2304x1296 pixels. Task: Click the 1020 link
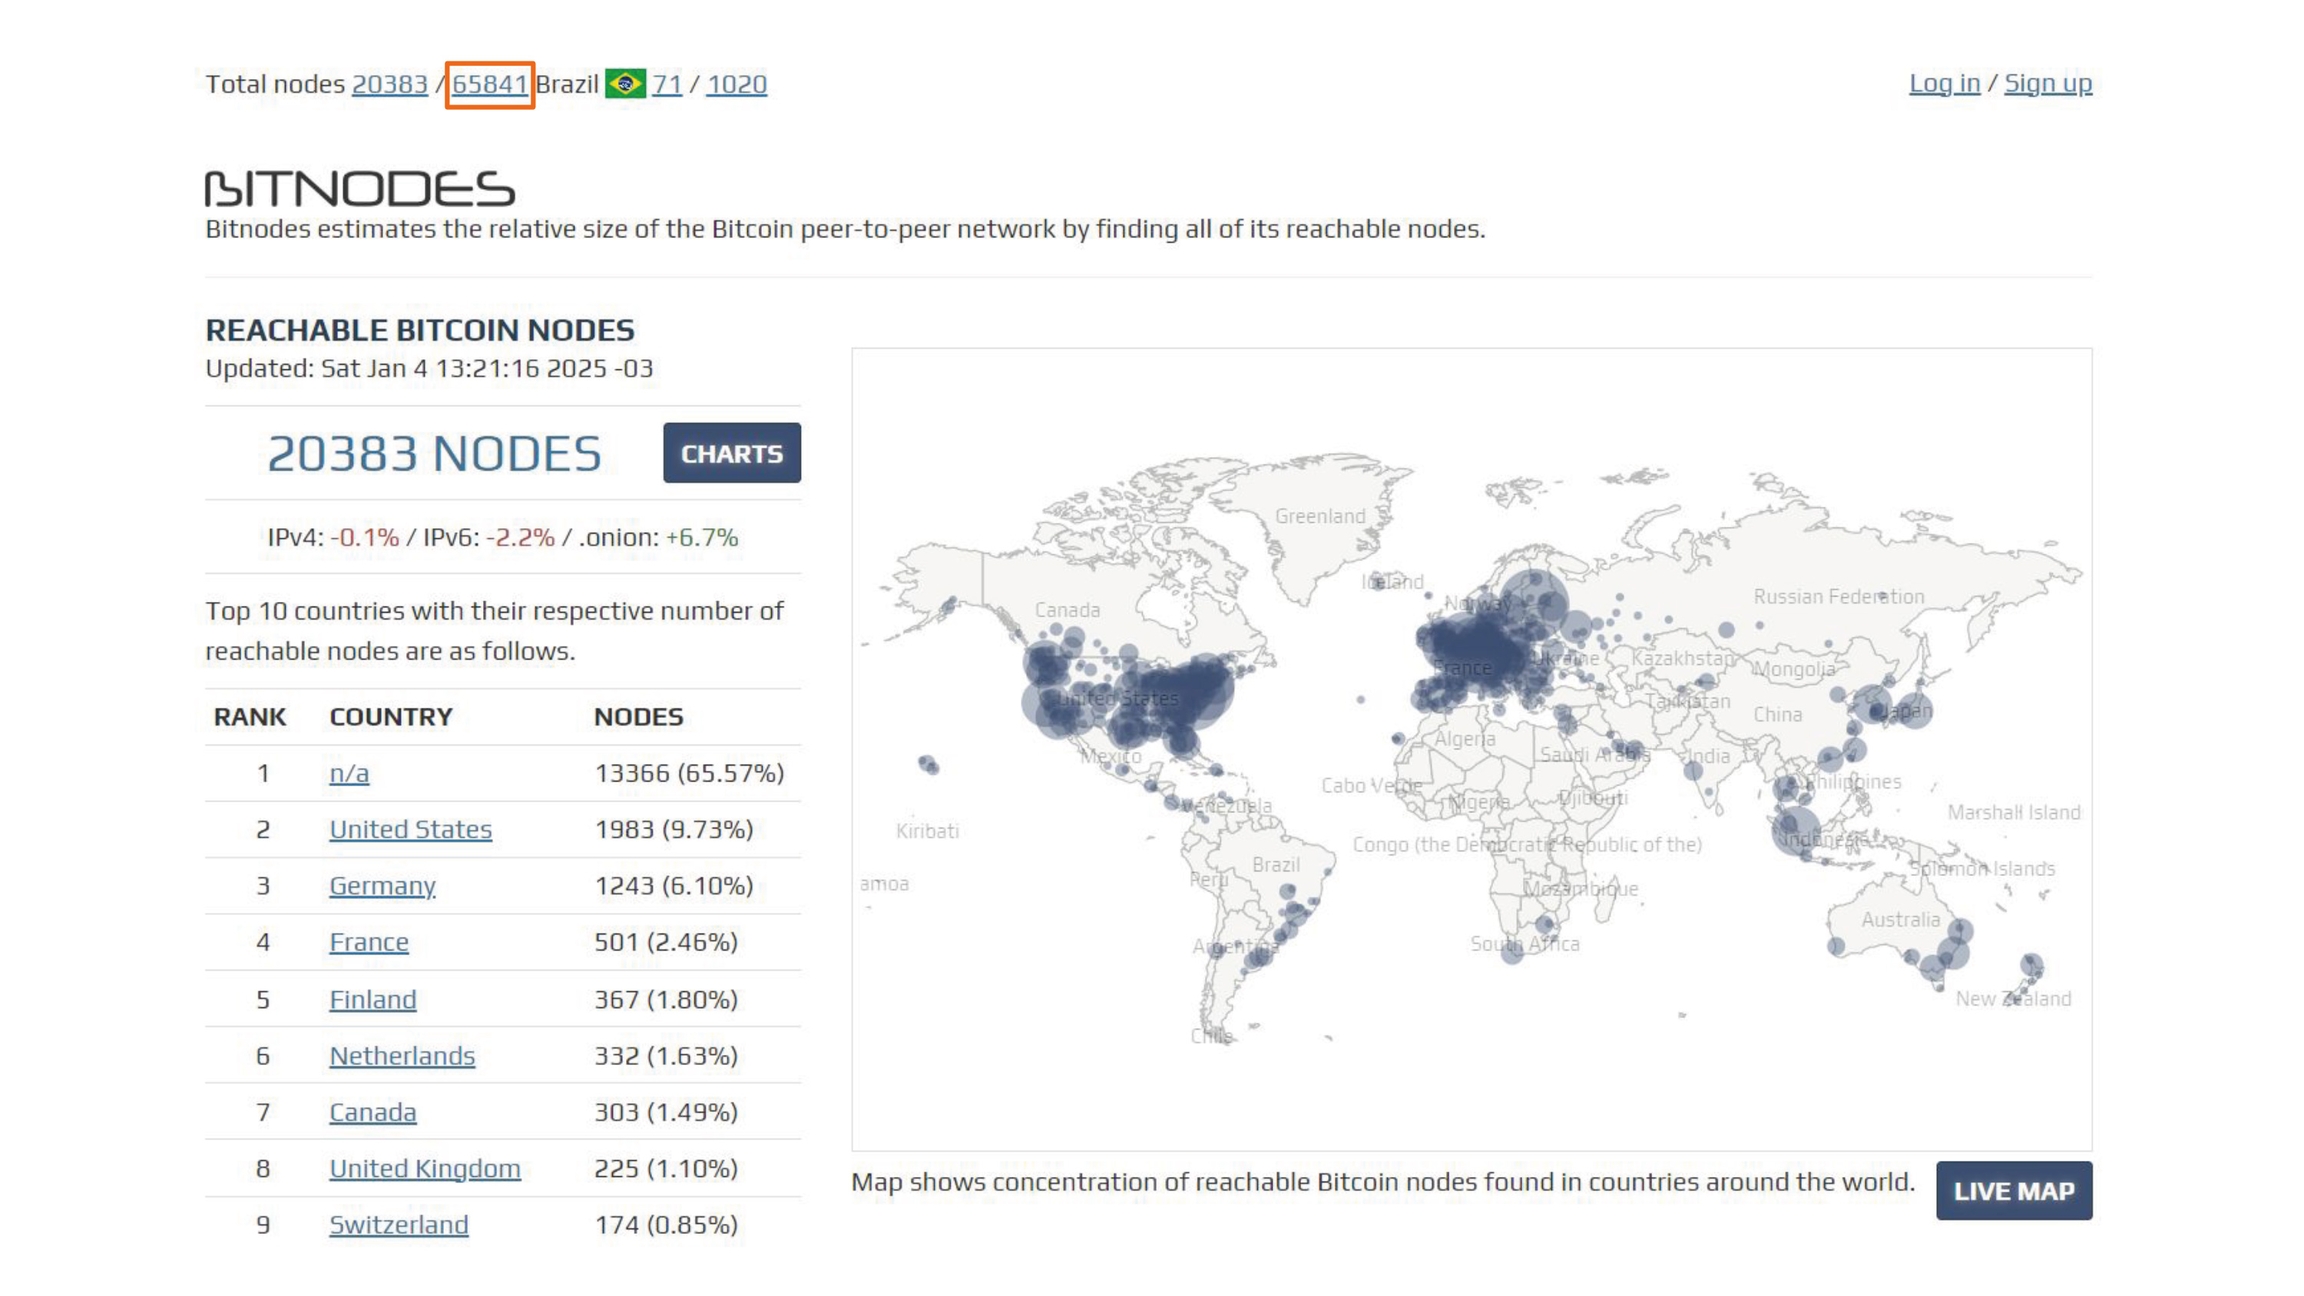(736, 84)
